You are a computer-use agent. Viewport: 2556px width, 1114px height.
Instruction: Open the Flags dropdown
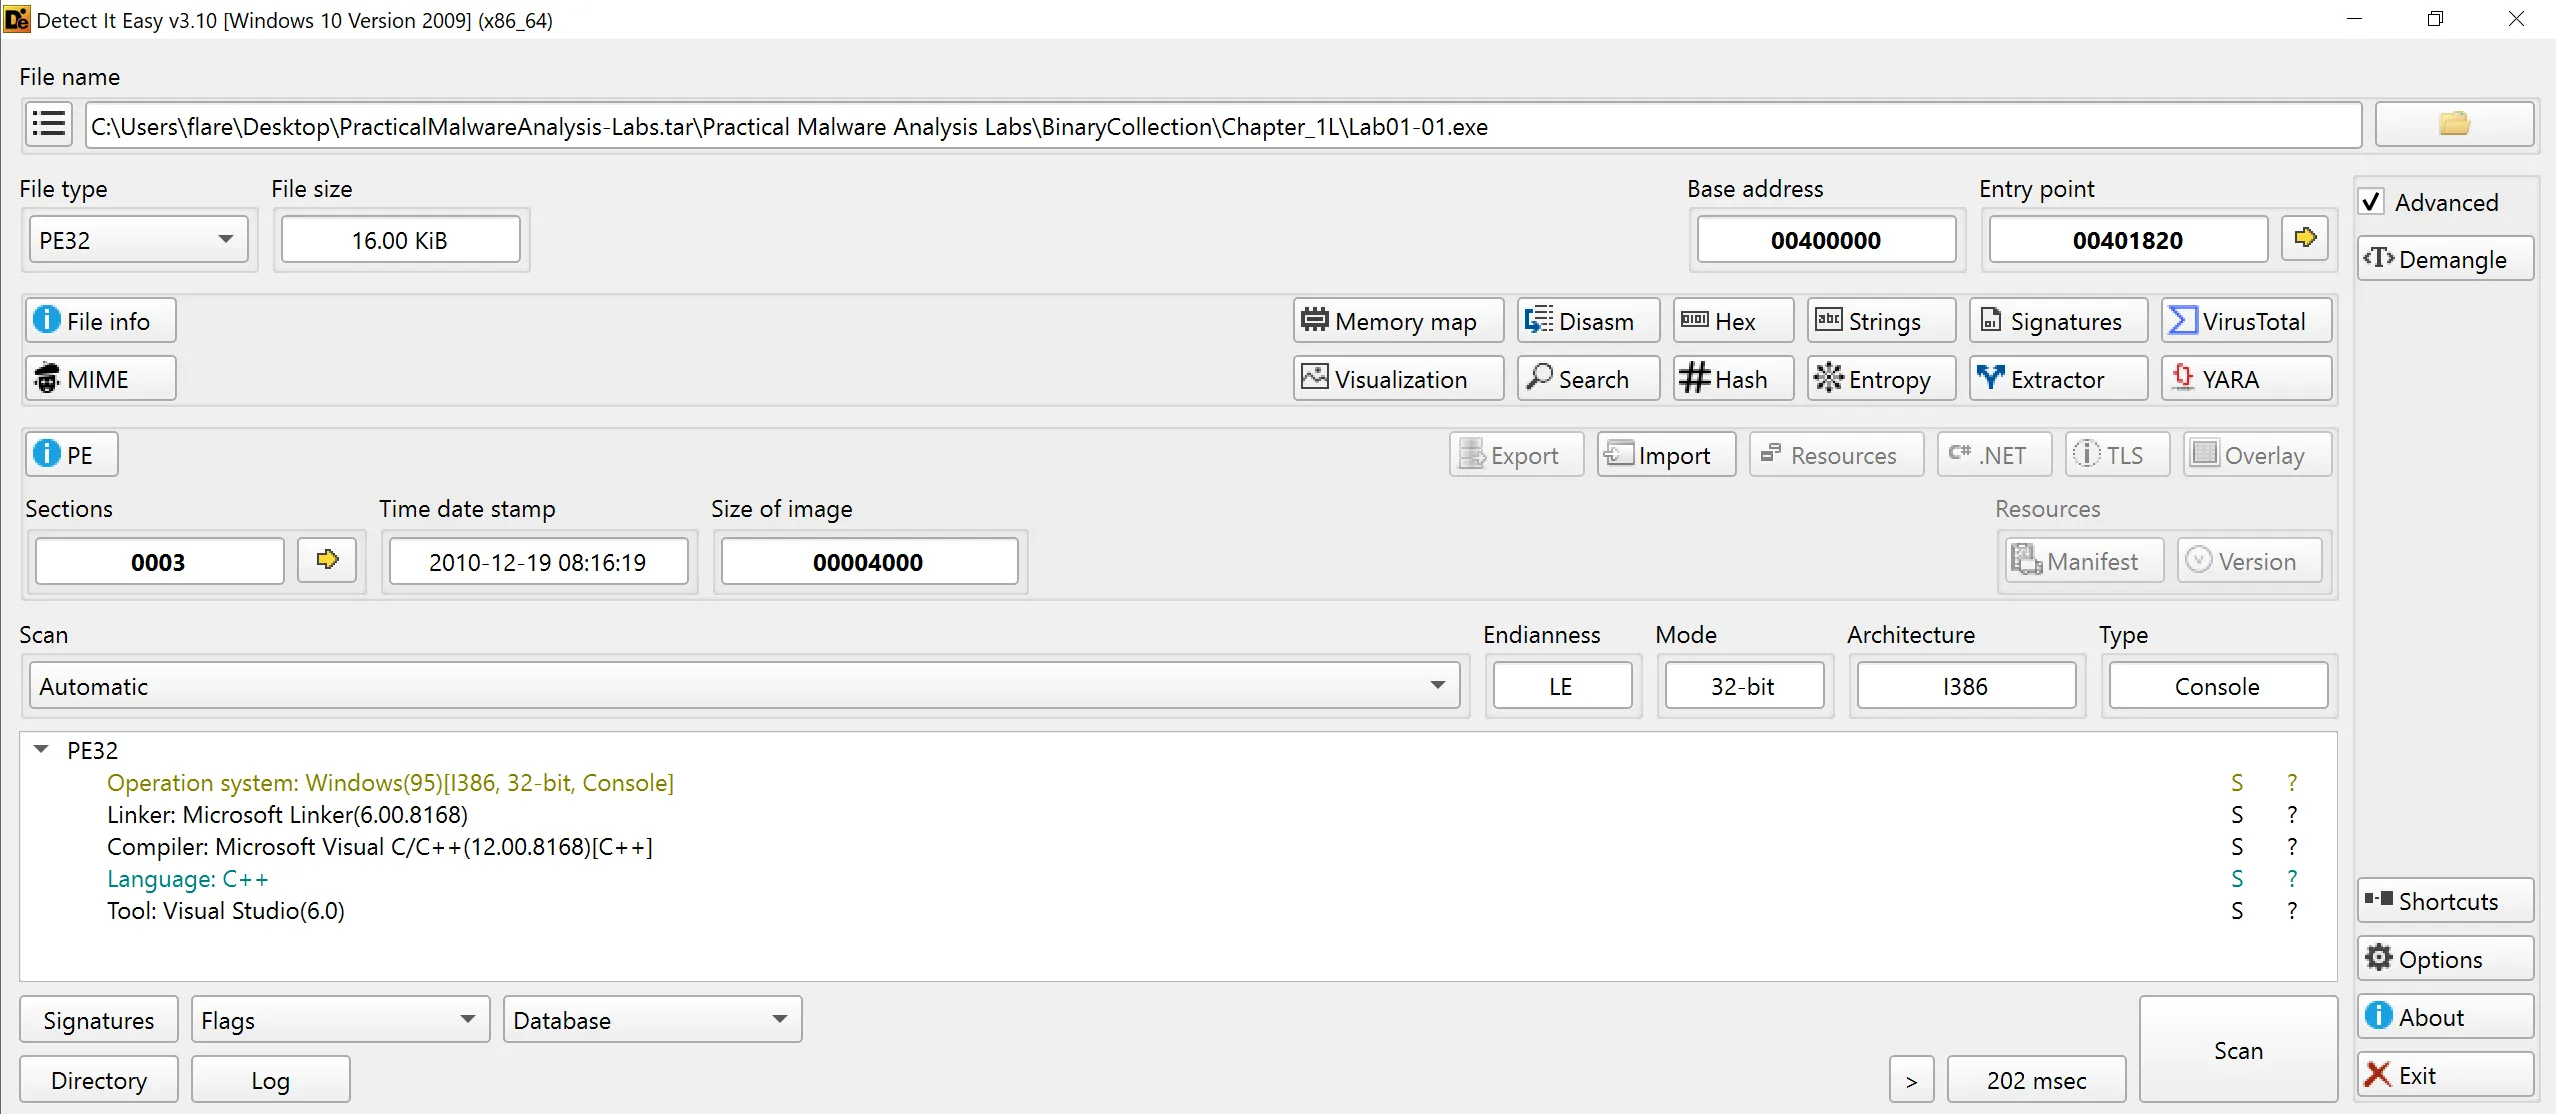click(339, 1020)
